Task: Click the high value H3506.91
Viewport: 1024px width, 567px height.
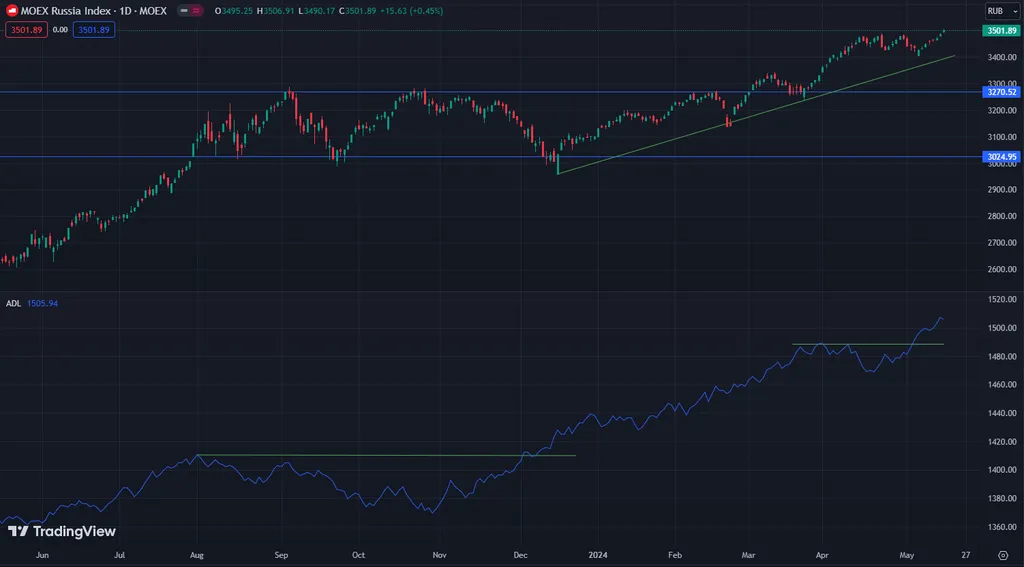Action: pos(276,11)
